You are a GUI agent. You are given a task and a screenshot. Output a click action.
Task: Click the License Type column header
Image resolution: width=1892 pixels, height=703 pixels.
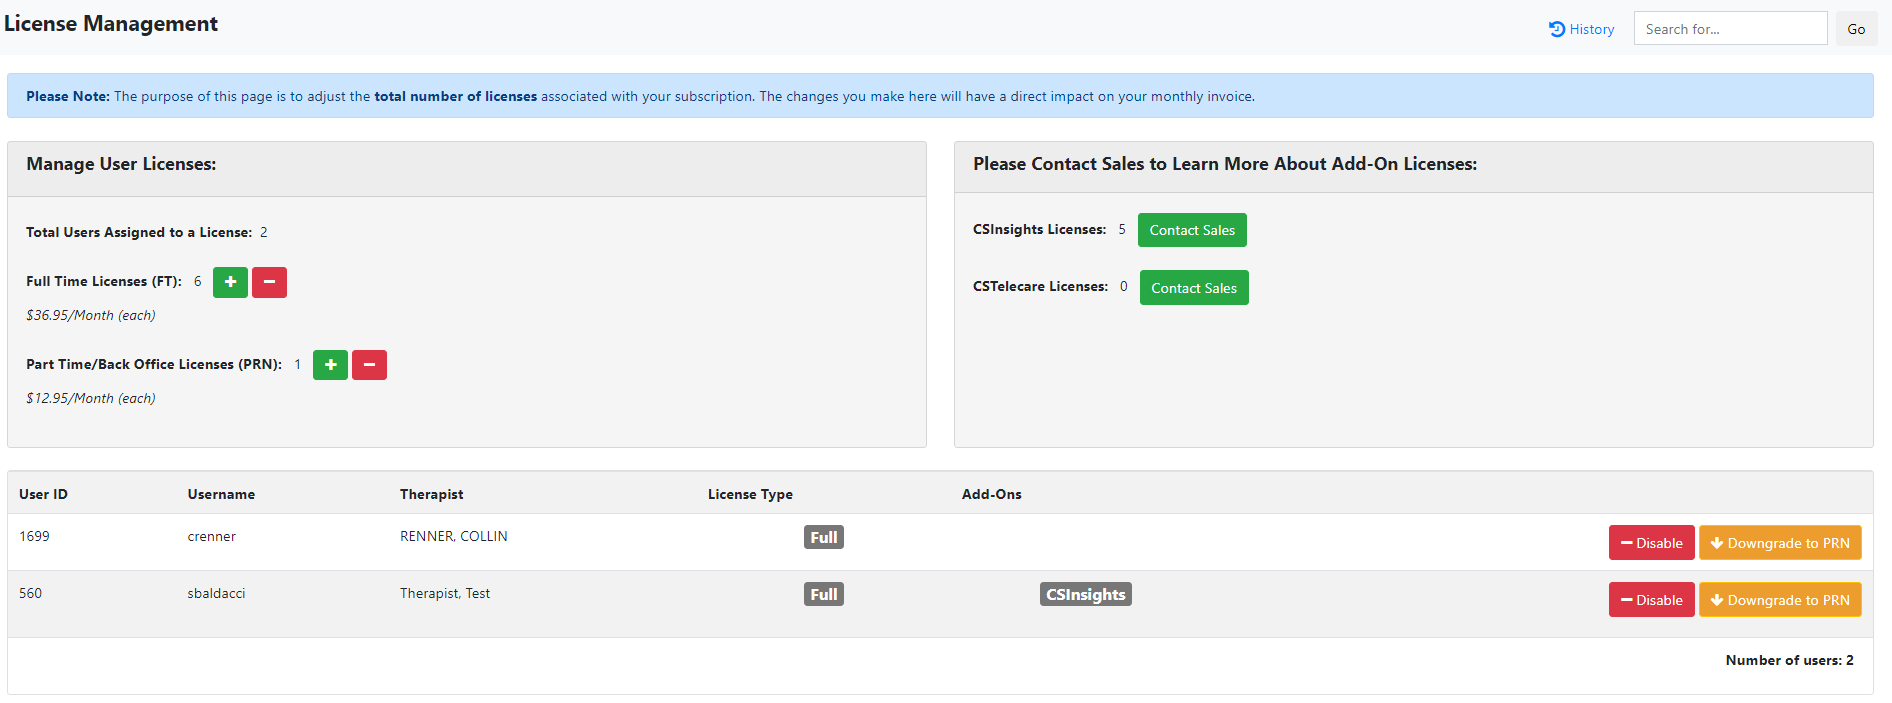click(x=750, y=494)
